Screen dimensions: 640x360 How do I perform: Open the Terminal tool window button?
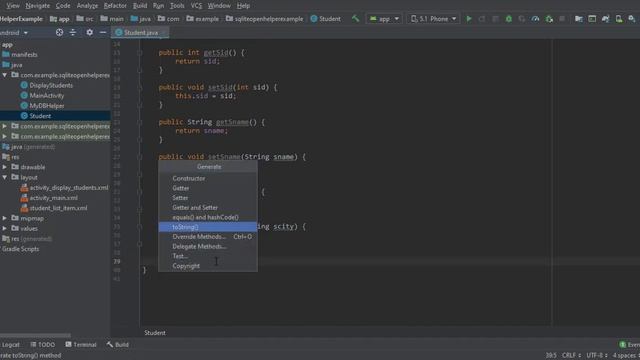81,345
